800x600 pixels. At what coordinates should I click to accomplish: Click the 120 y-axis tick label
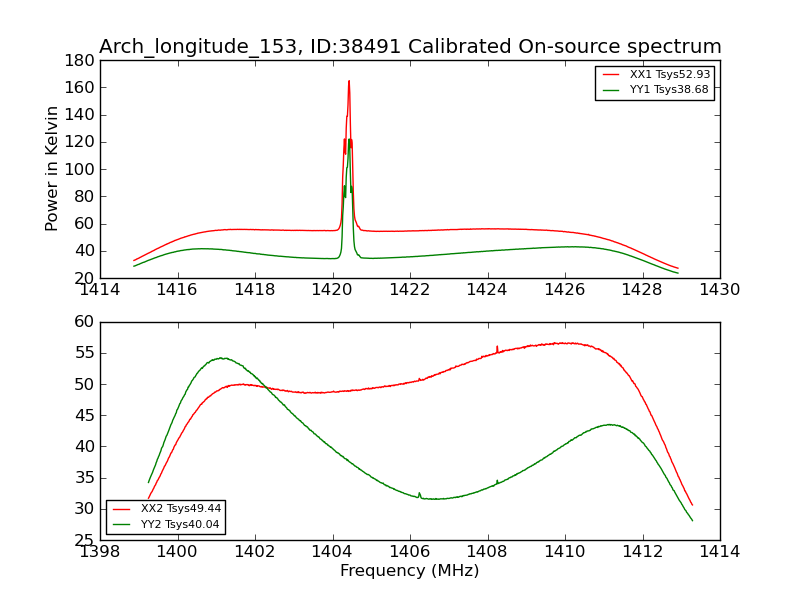tap(80, 142)
